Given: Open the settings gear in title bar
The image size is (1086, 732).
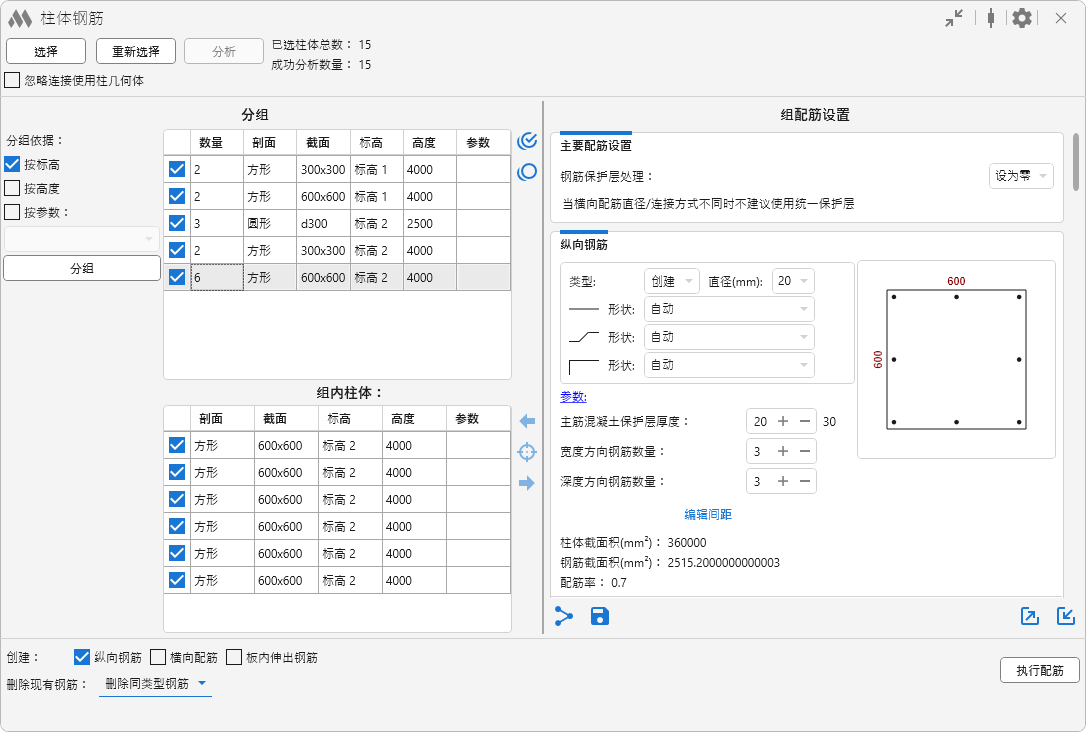Looking at the screenshot, I should coord(1021,18).
